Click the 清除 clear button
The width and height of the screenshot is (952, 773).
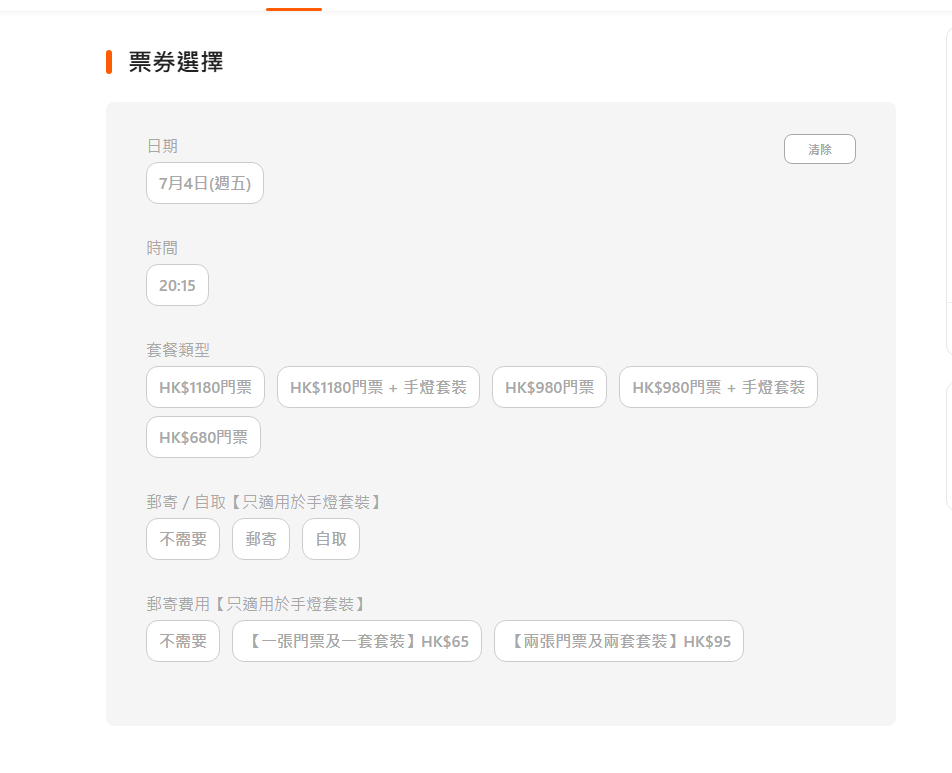(x=820, y=149)
